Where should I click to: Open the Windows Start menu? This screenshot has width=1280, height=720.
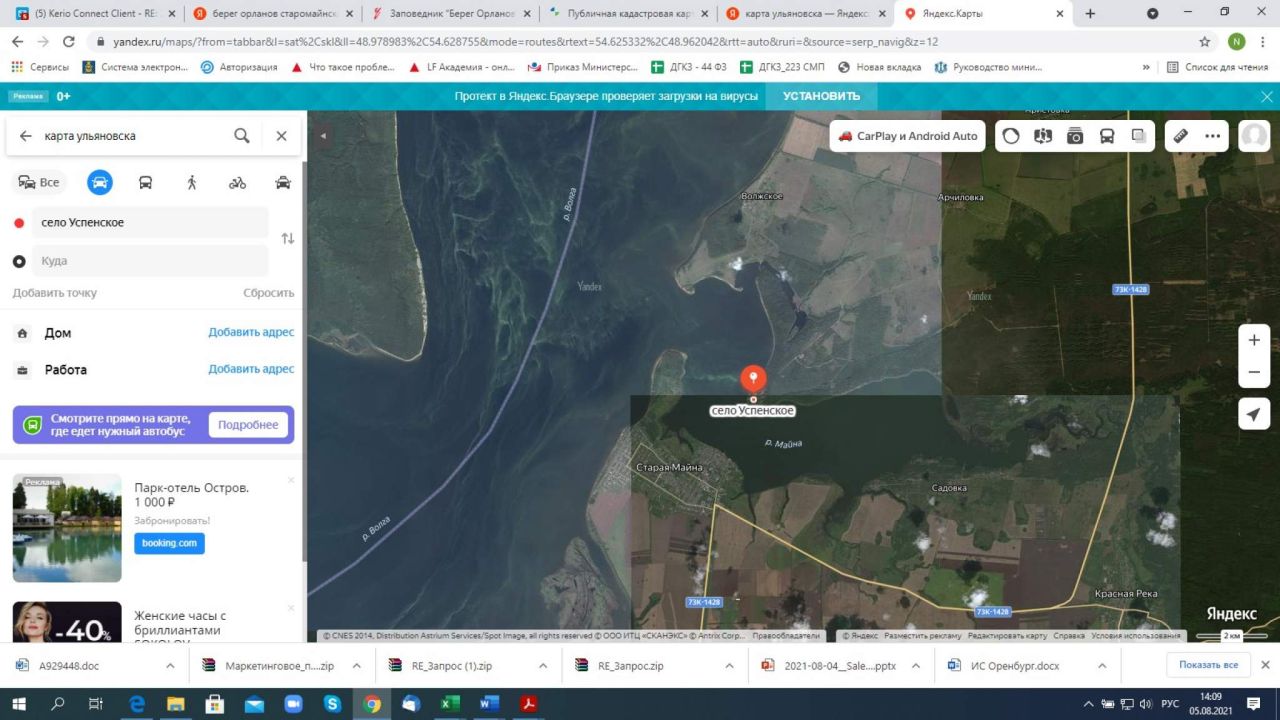(x=20, y=704)
